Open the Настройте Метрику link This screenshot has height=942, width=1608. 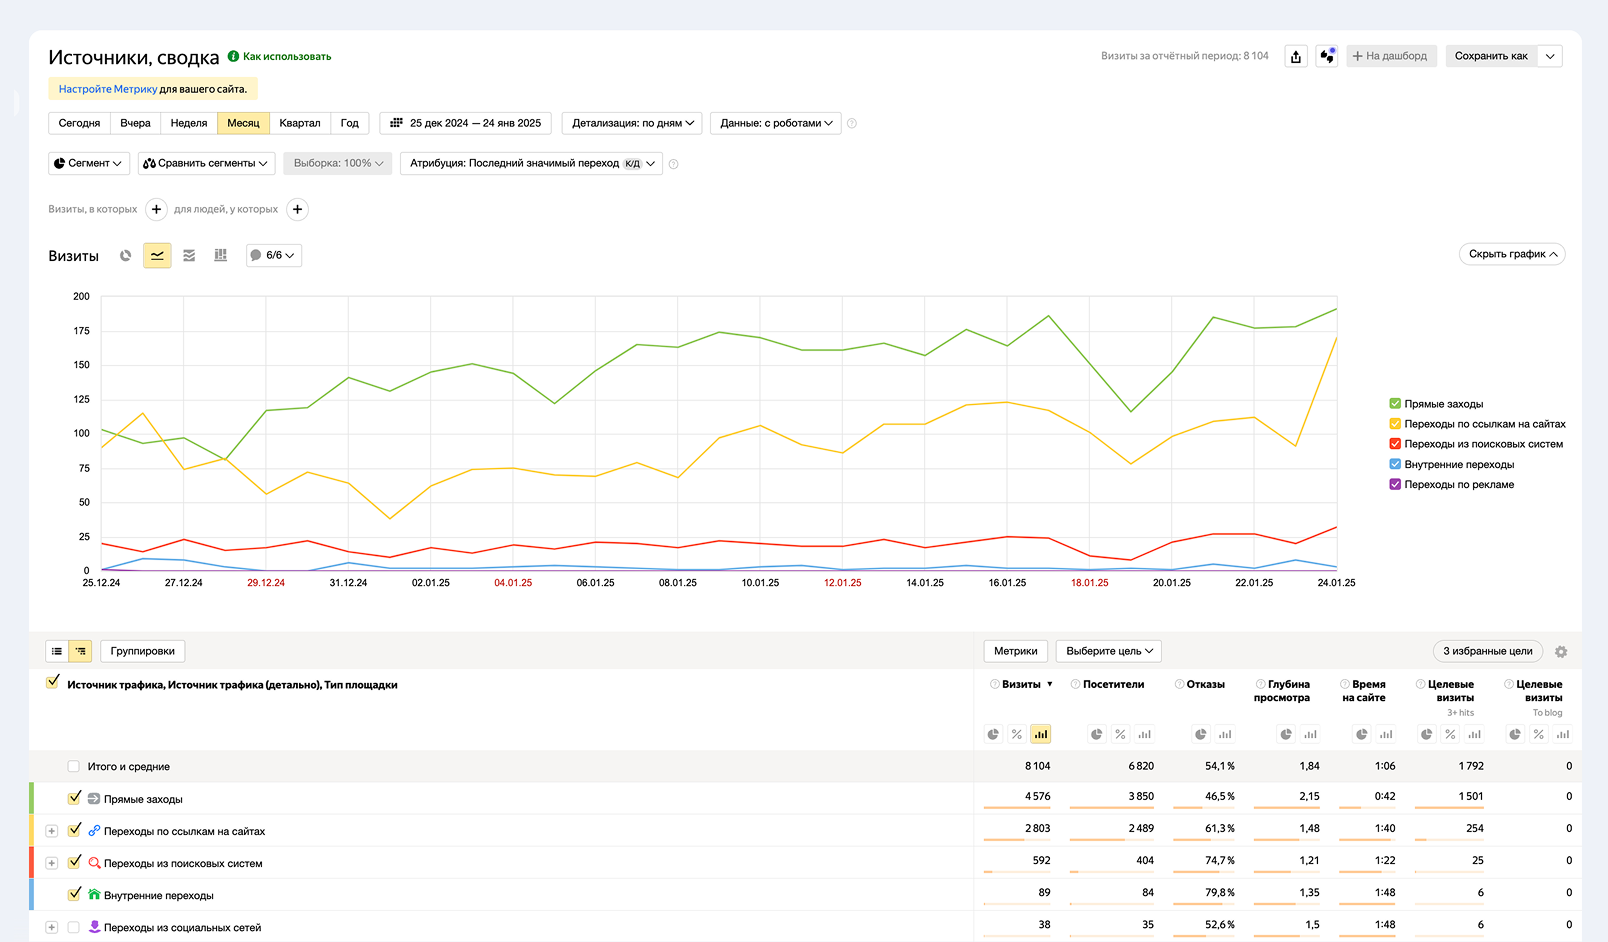108,89
